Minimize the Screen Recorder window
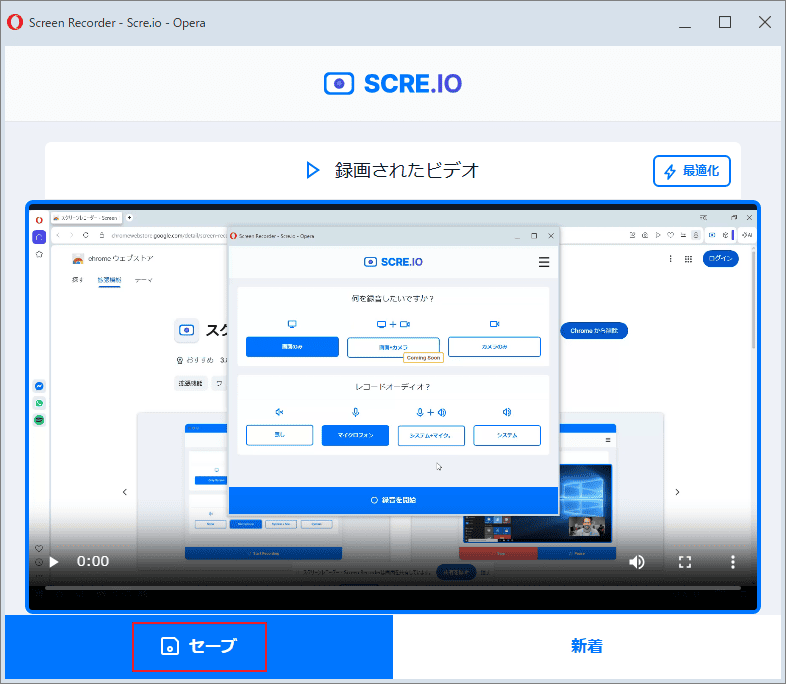Image resolution: width=786 pixels, height=684 pixels. coord(685,23)
